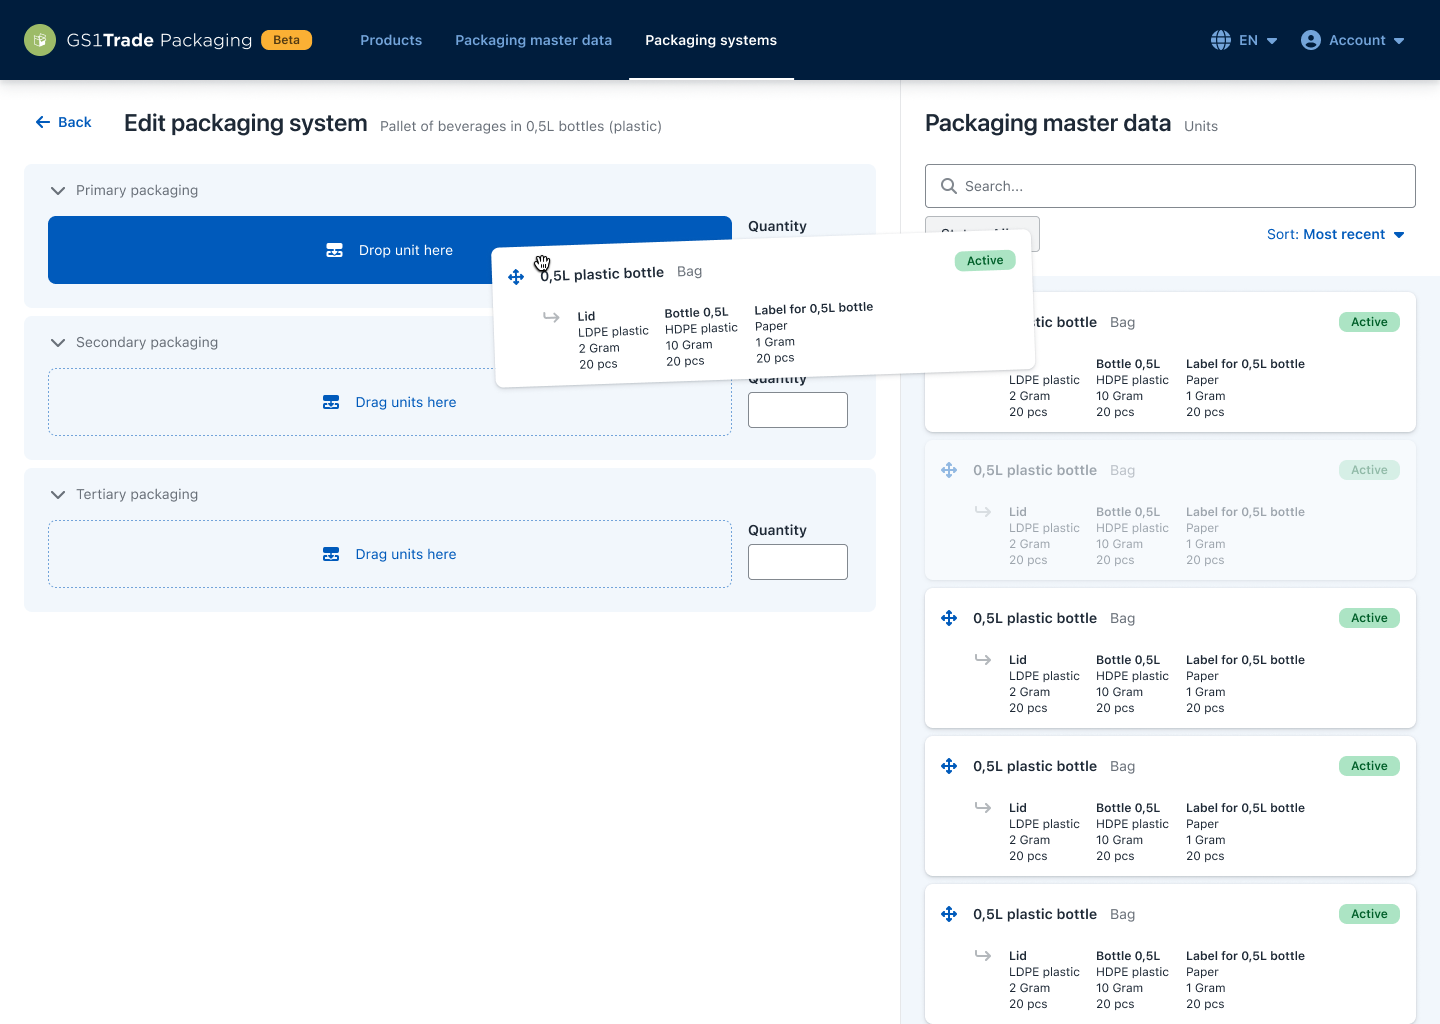Switch to Packaging master data tab
The height and width of the screenshot is (1024, 1440).
pyautogui.click(x=533, y=40)
